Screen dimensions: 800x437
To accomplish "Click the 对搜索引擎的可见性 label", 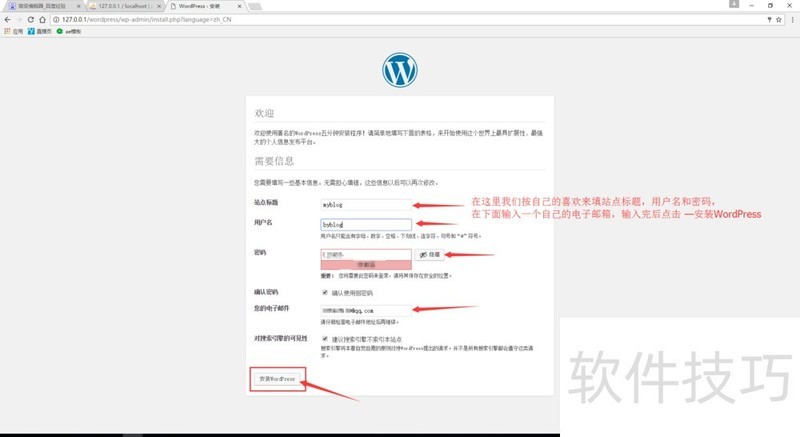I will (281, 338).
